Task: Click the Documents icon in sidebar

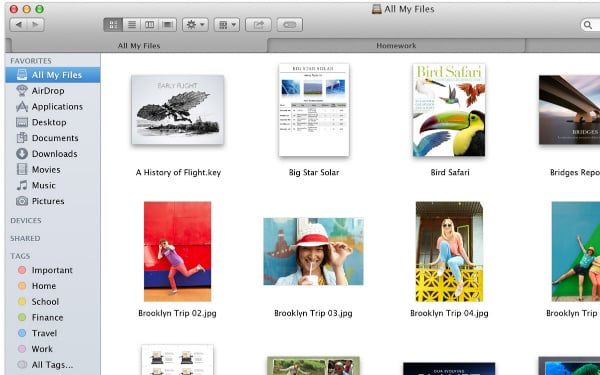Action: click(22, 138)
